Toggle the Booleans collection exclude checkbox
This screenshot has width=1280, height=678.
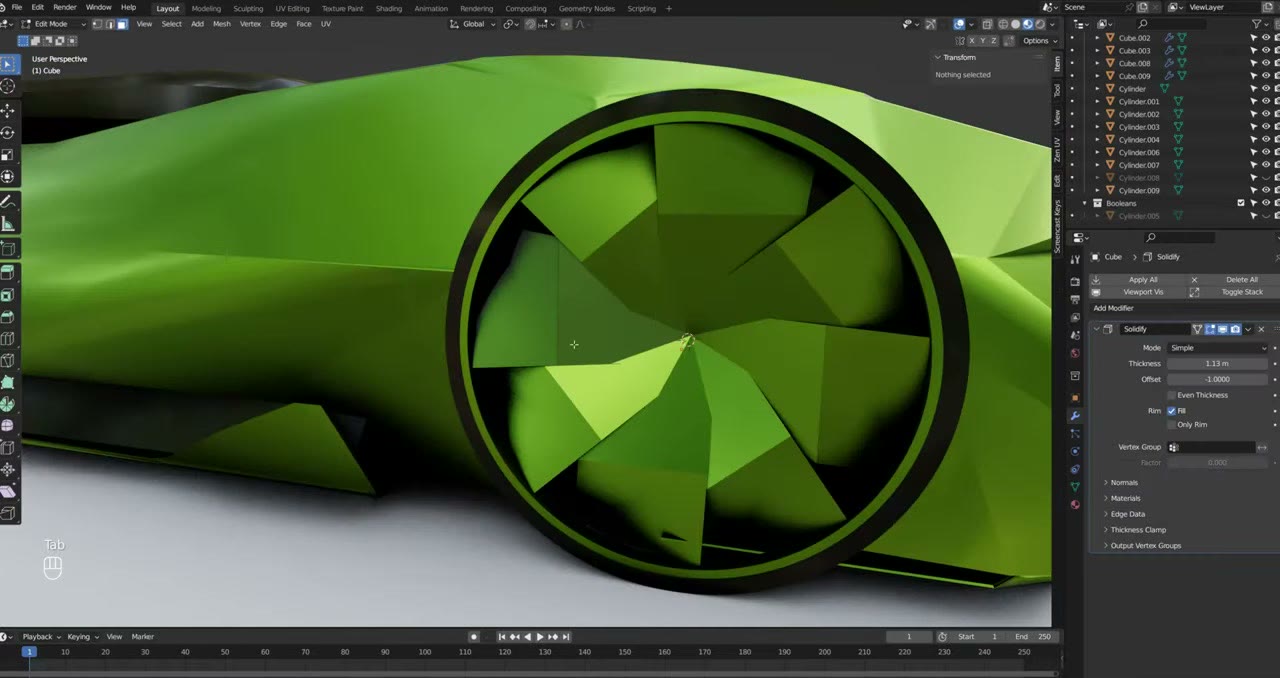coord(1241,203)
